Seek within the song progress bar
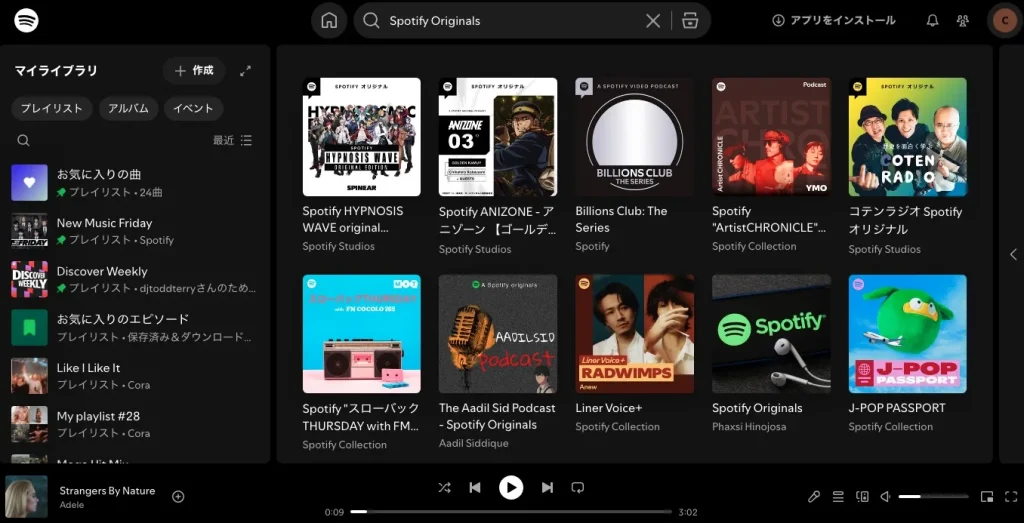Screen dimensions: 1024x523 511,512
